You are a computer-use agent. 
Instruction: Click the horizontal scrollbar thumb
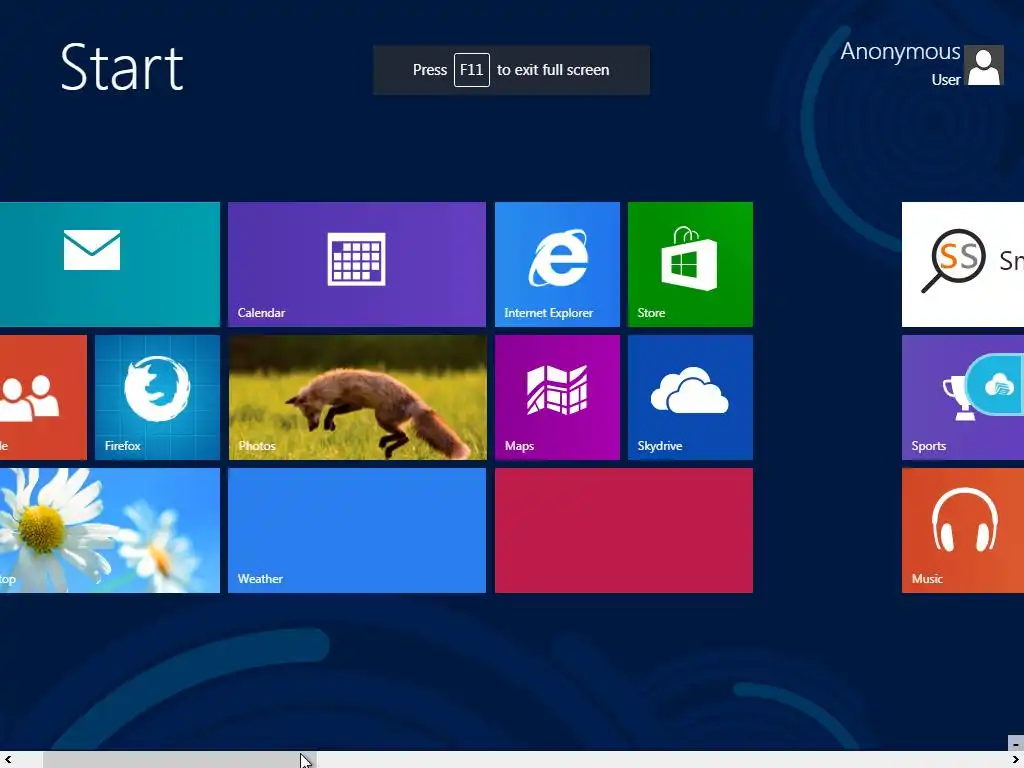tap(180, 760)
